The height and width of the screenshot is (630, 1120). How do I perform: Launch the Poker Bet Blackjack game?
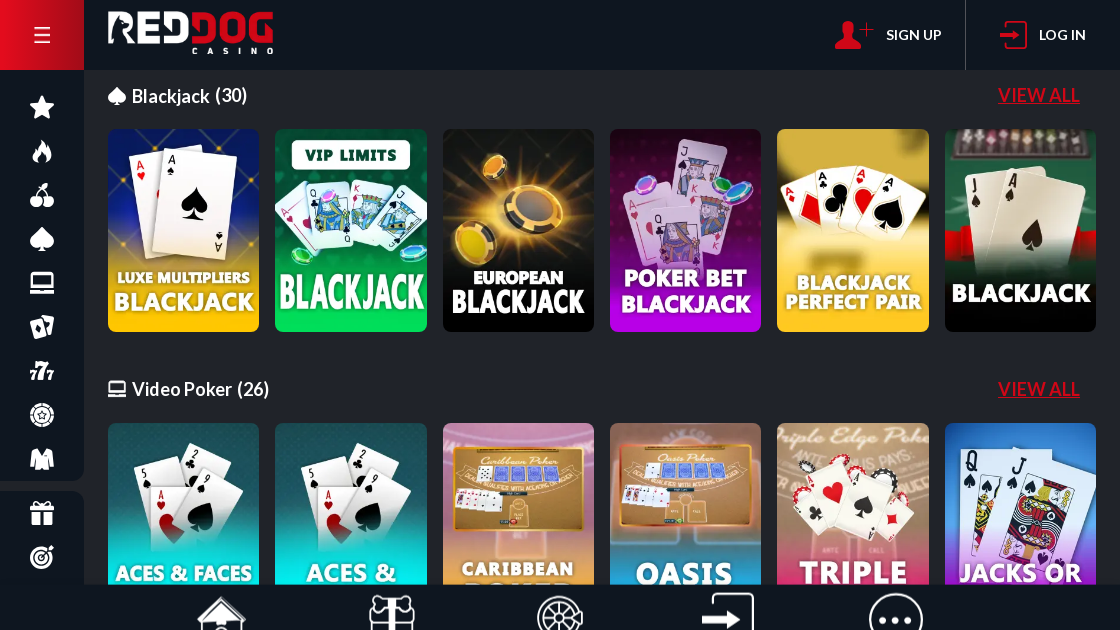click(685, 230)
